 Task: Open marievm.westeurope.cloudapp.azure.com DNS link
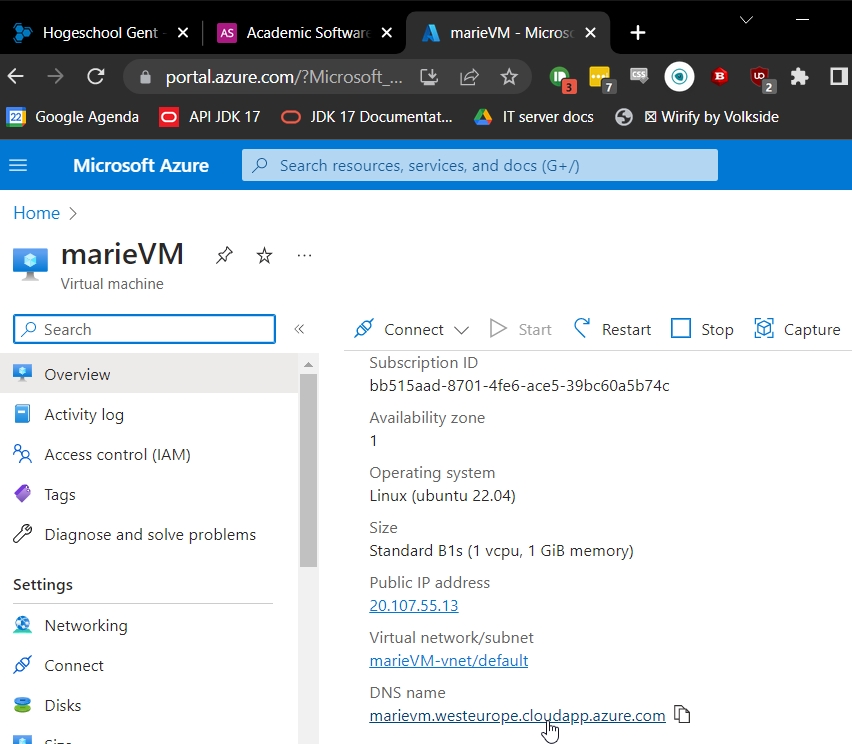coord(517,715)
